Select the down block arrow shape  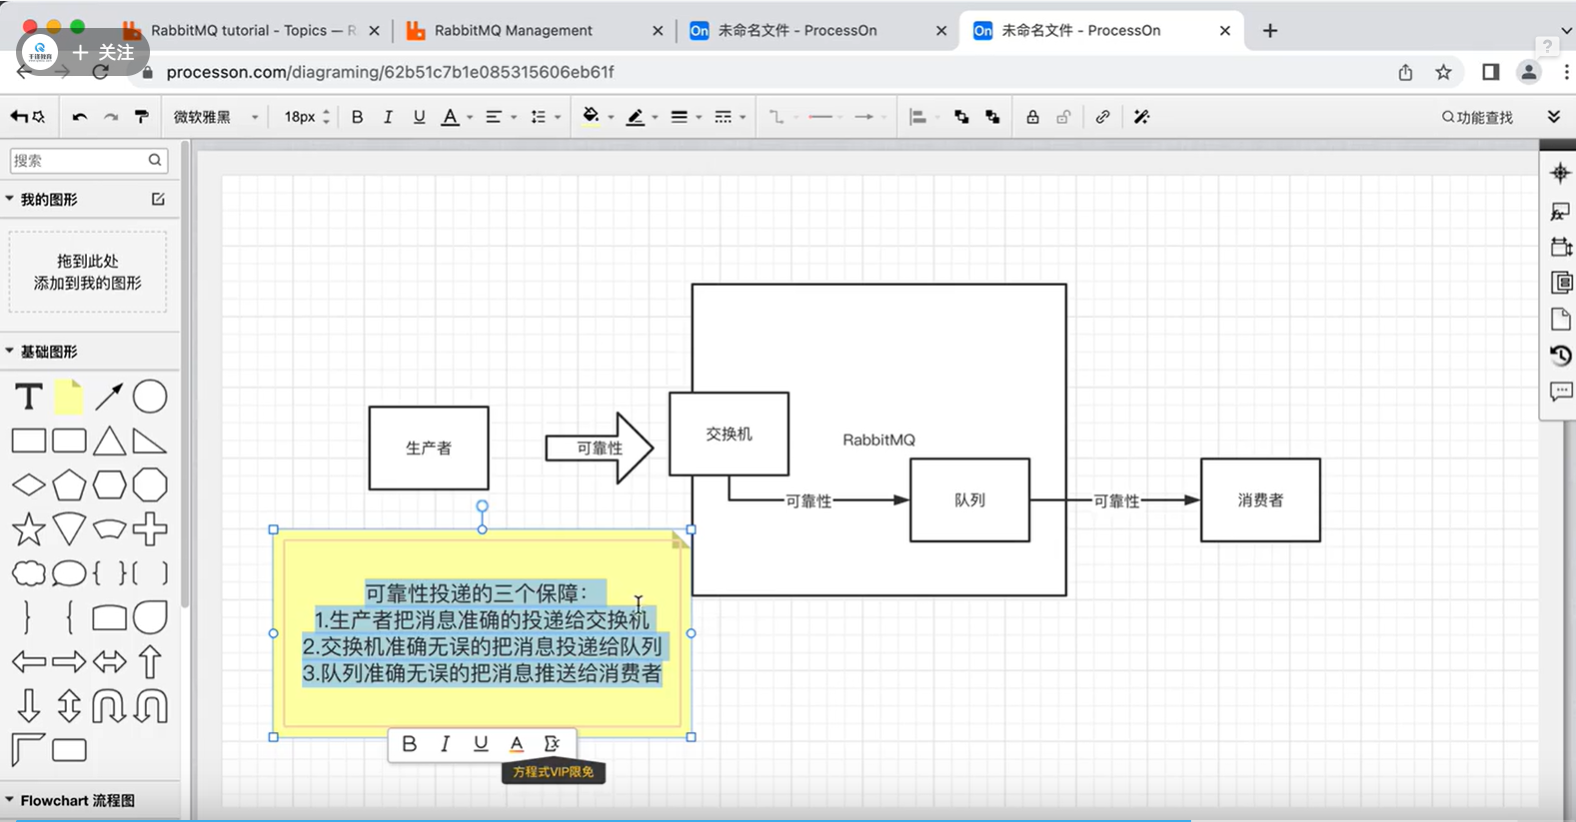(29, 705)
